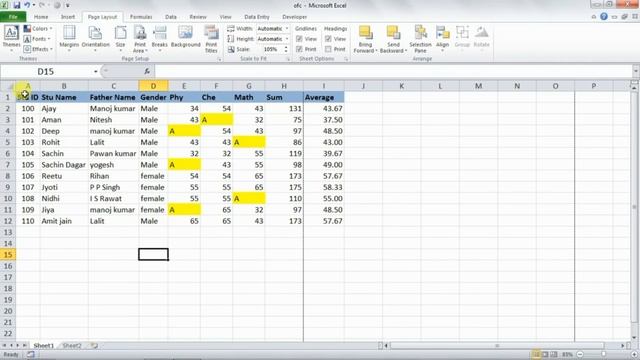Toggle Headings View checkbox
The height and width of the screenshot is (360, 640).
click(328, 39)
